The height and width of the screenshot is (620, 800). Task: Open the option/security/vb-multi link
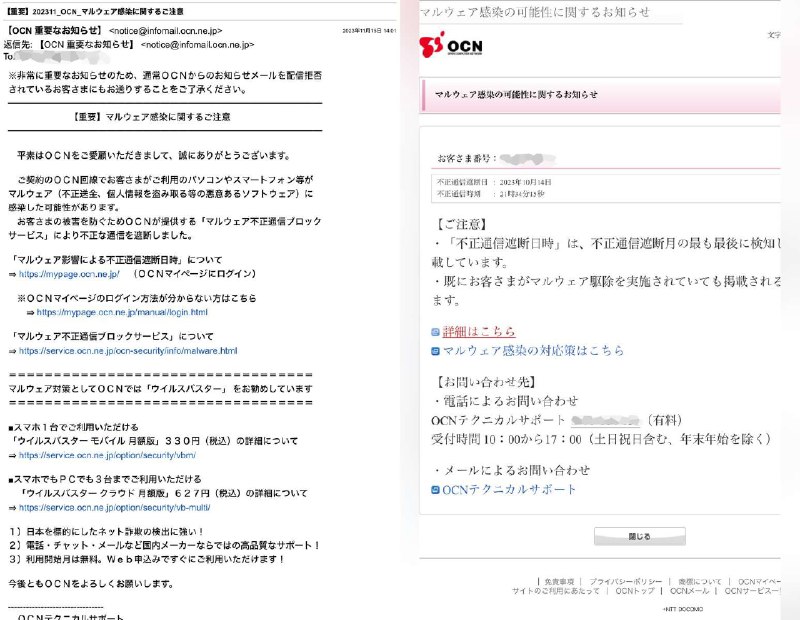pos(114,508)
